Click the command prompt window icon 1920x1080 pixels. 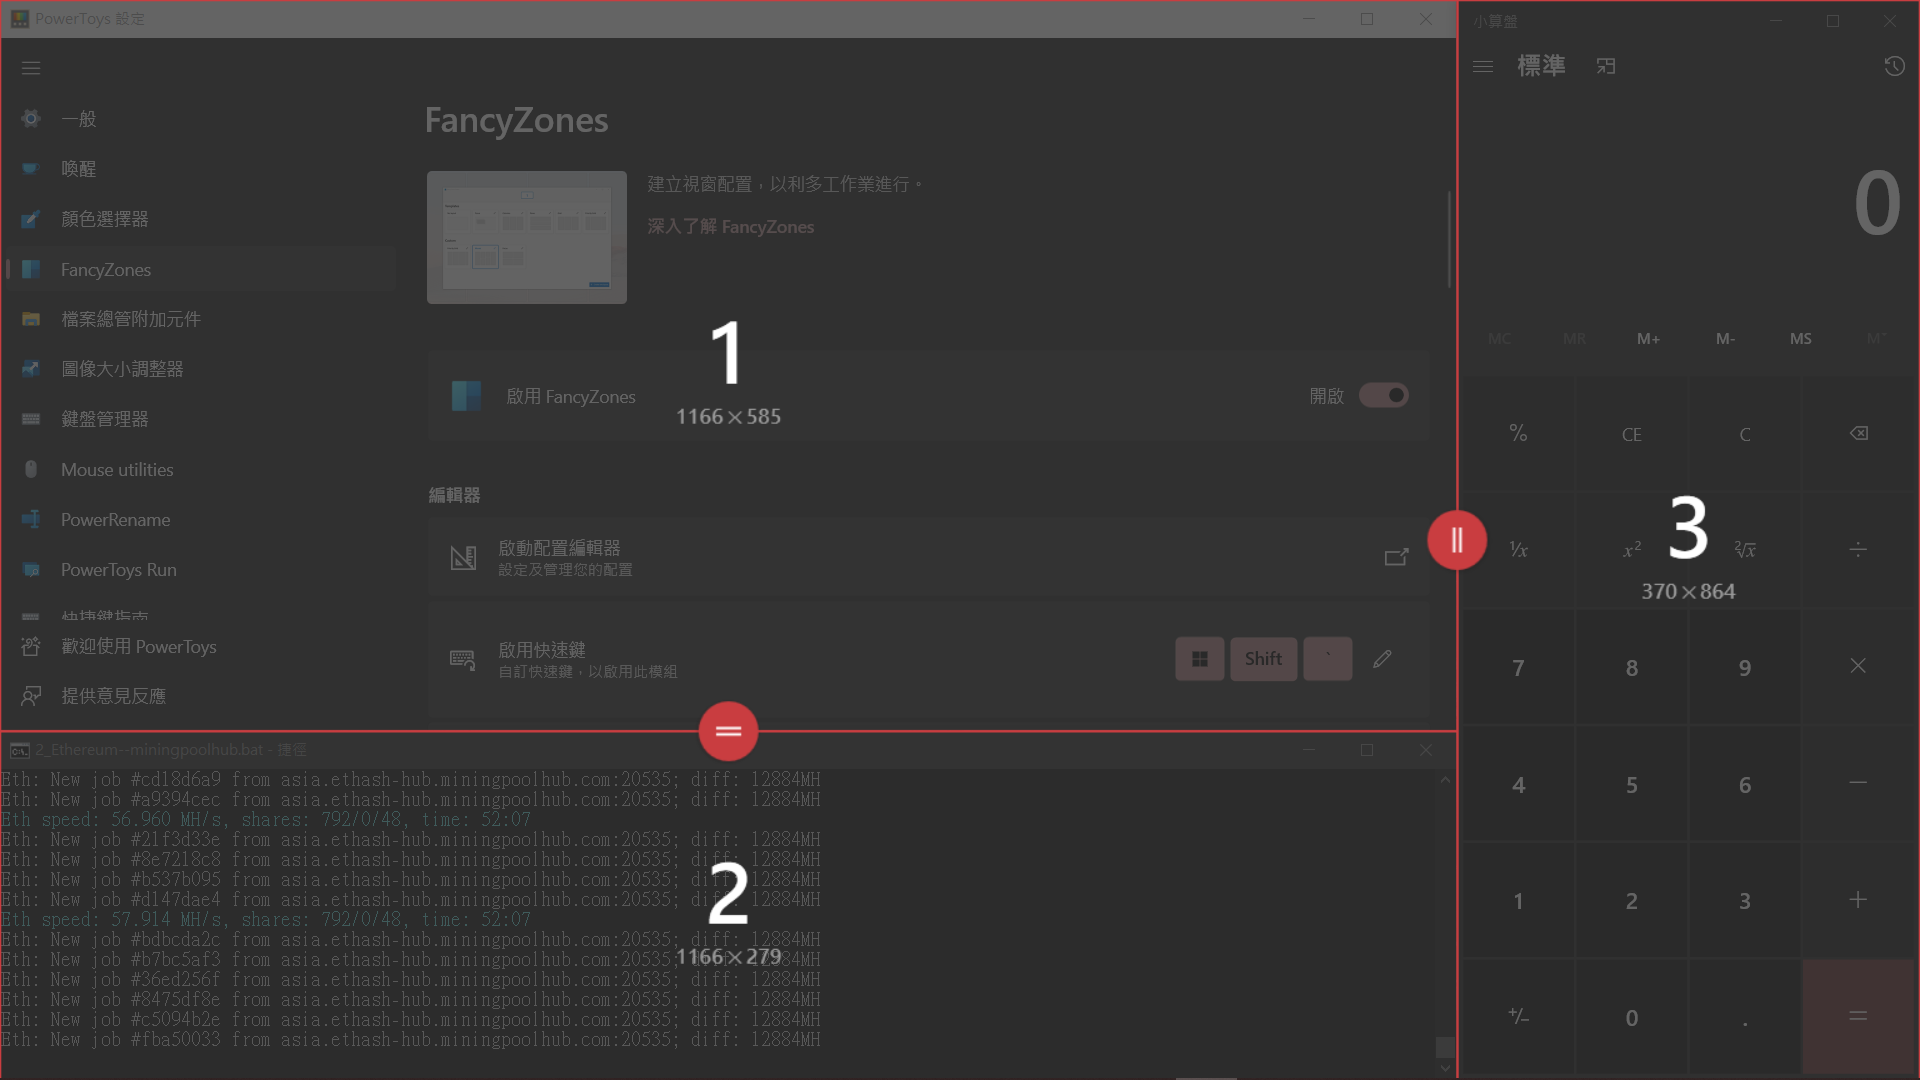[19, 750]
